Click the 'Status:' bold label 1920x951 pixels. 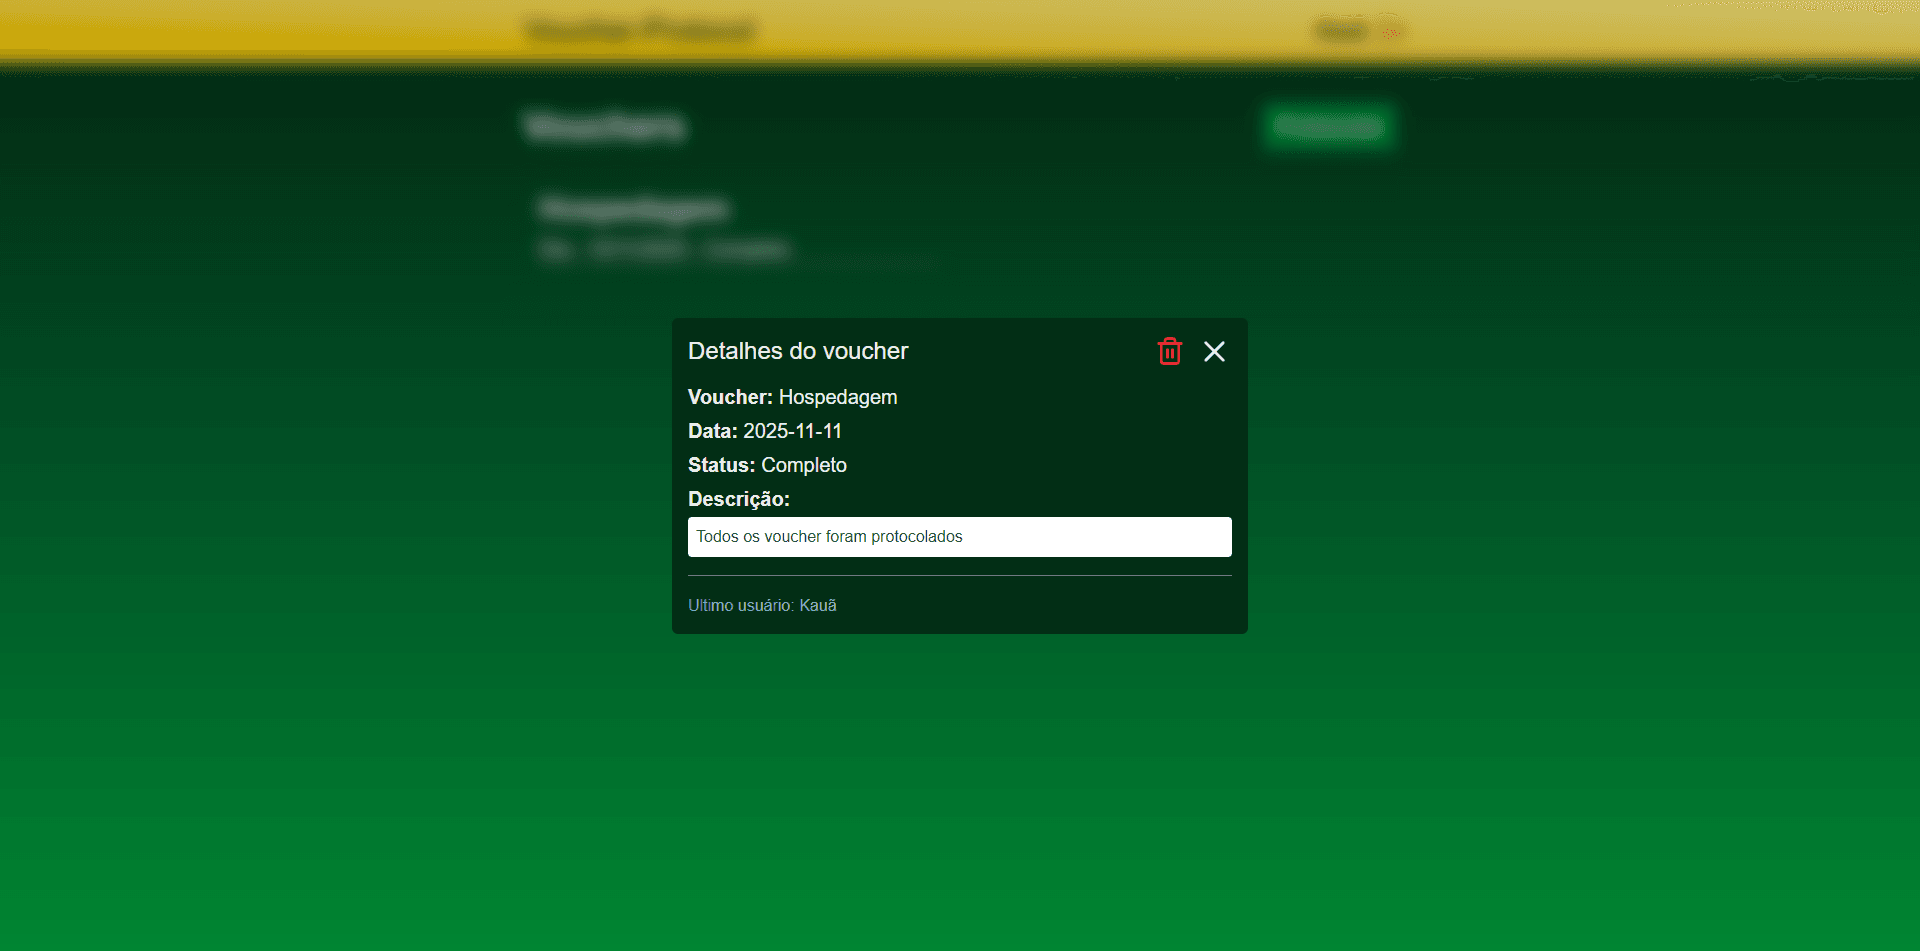pyautogui.click(x=721, y=466)
